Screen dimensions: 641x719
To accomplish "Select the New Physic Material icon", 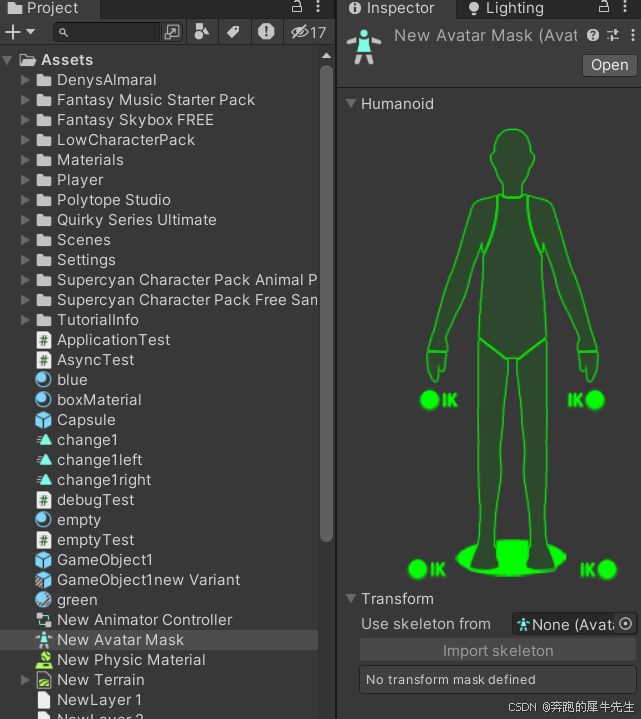I will 44,660.
